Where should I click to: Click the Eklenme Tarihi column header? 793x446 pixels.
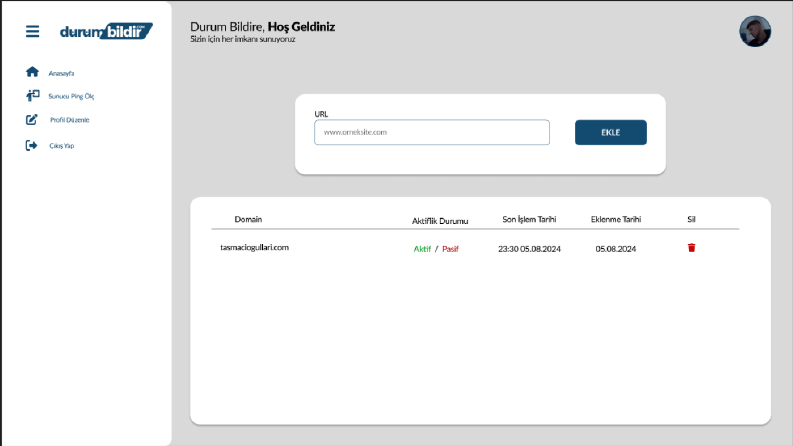pyautogui.click(x=616, y=219)
